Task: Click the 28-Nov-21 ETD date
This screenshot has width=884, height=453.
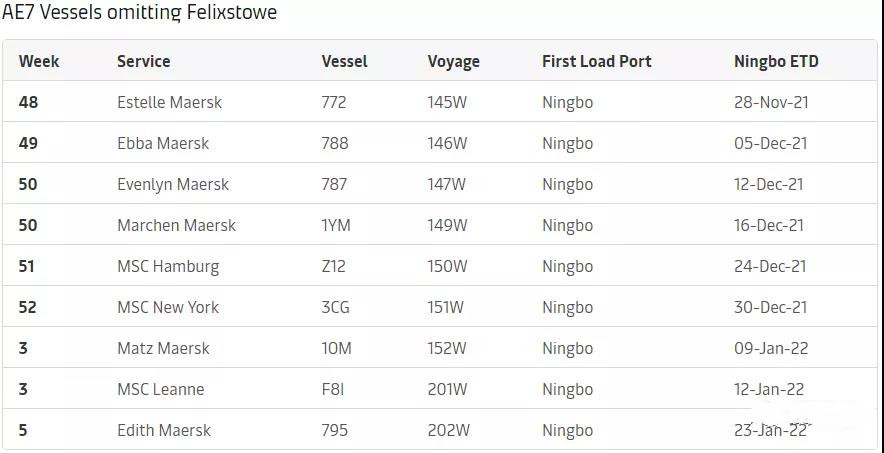Action: point(771,102)
